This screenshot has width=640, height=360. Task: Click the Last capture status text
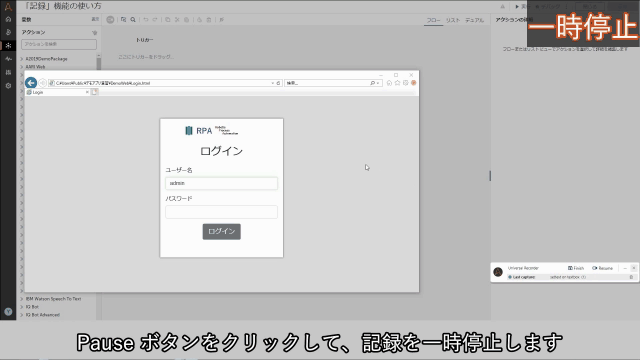524,277
